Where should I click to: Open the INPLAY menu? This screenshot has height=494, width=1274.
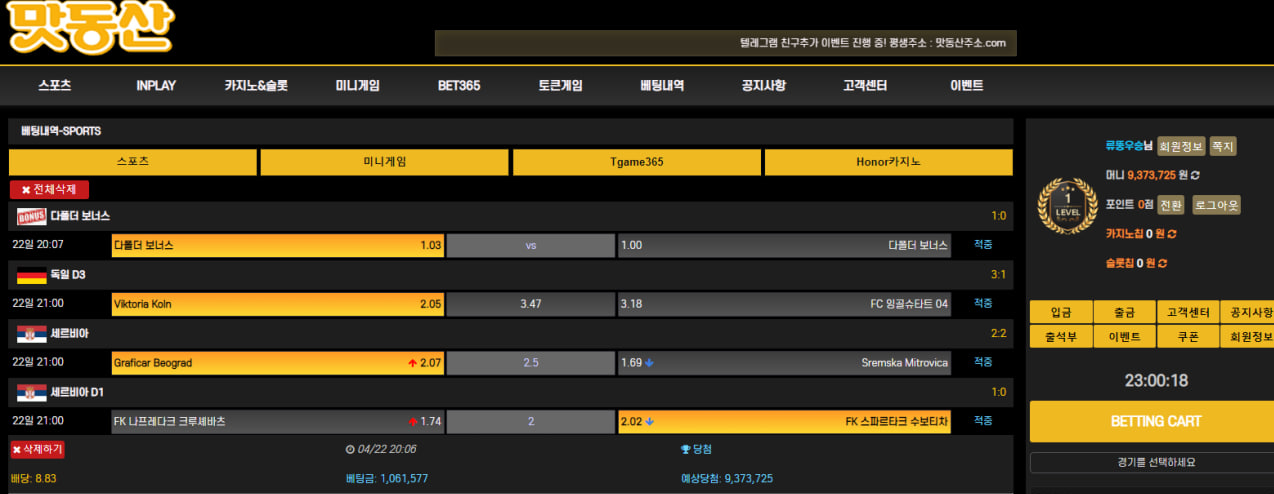(x=156, y=86)
